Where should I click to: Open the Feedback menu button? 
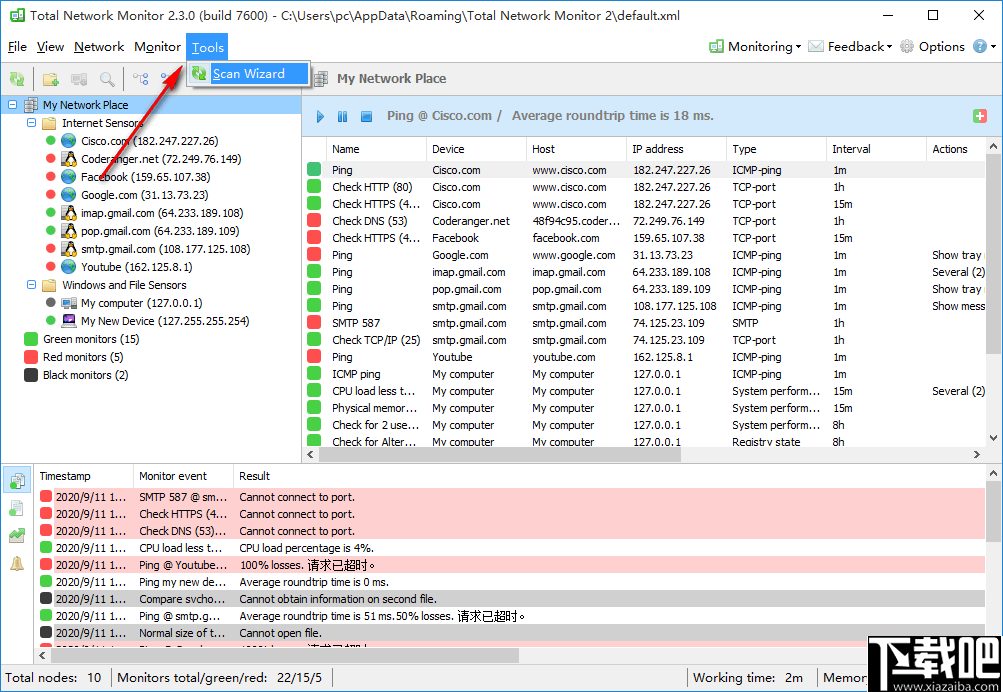coord(850,46)
